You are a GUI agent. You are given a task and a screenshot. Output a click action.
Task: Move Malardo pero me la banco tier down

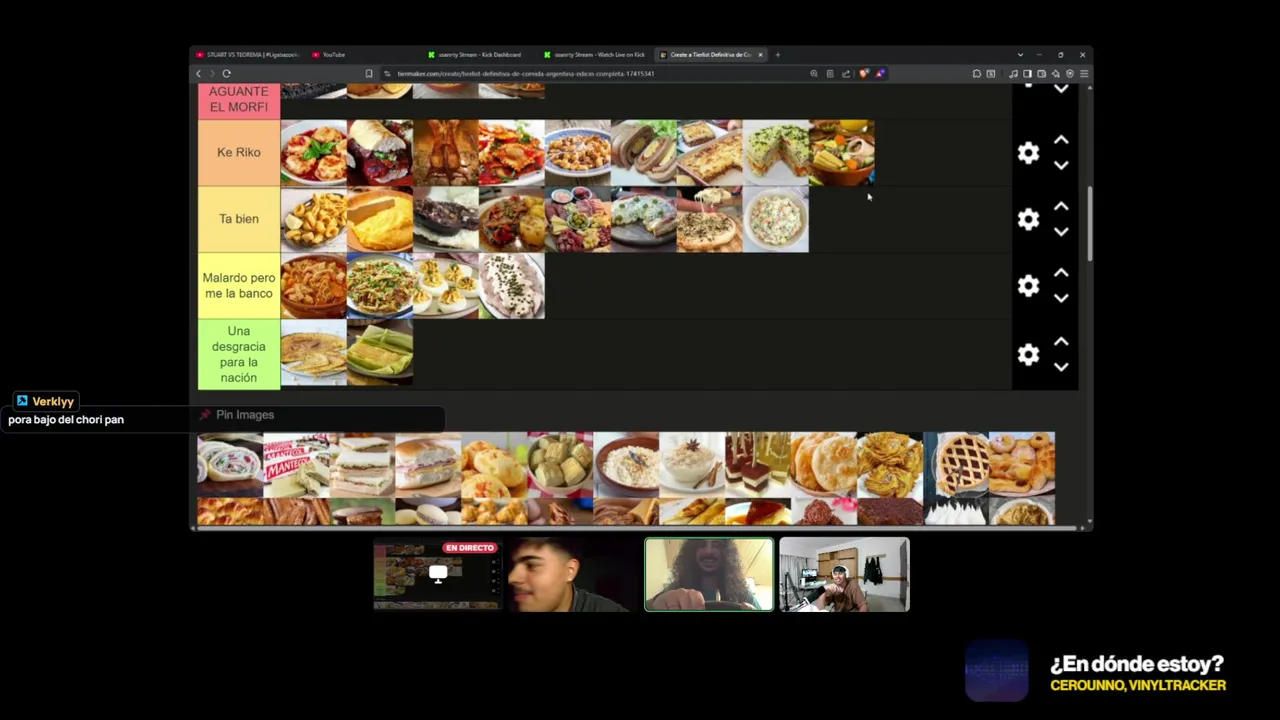(1061, 298)
